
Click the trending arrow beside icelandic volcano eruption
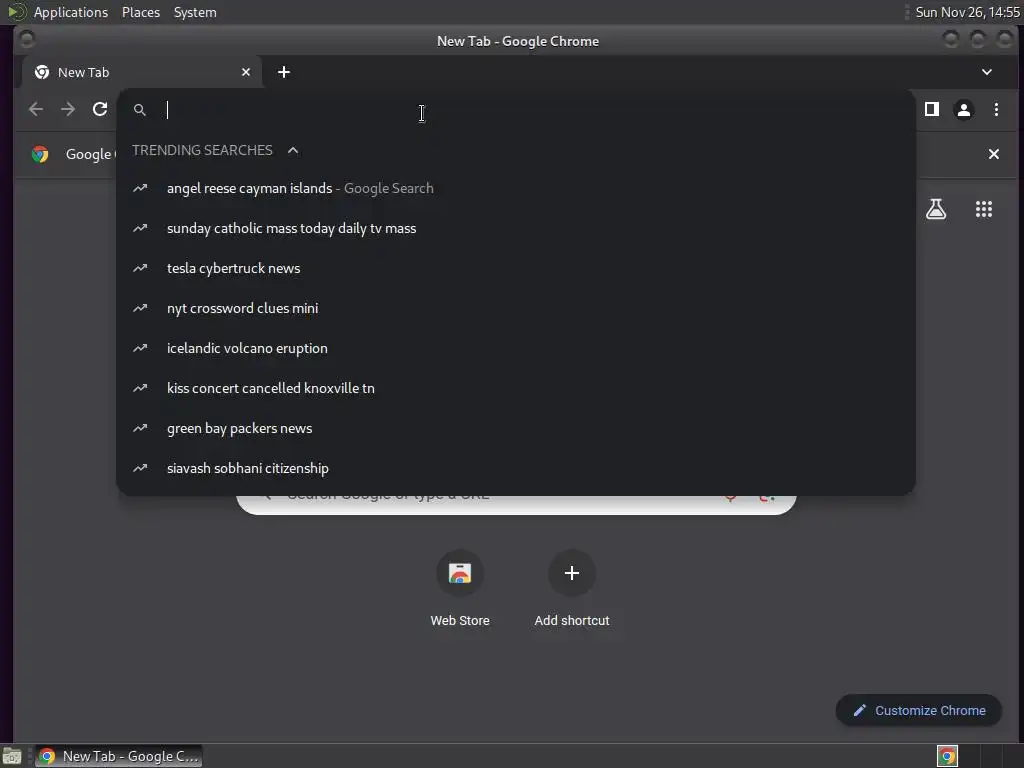tap(140, 348)
